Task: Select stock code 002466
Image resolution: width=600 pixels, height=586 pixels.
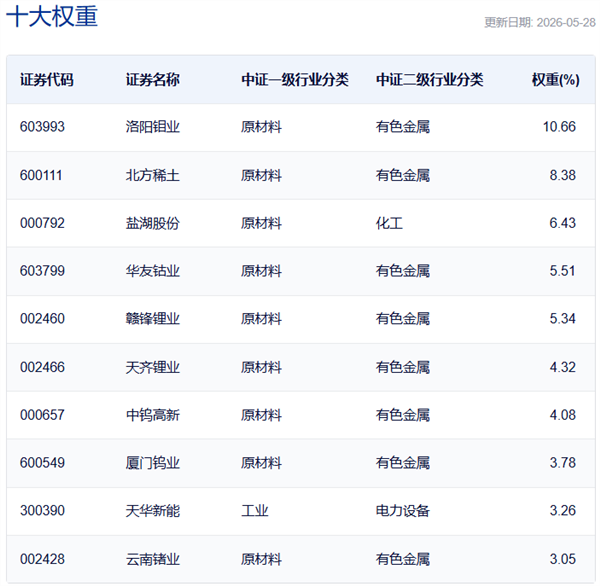Action: (x=42, y=367)
